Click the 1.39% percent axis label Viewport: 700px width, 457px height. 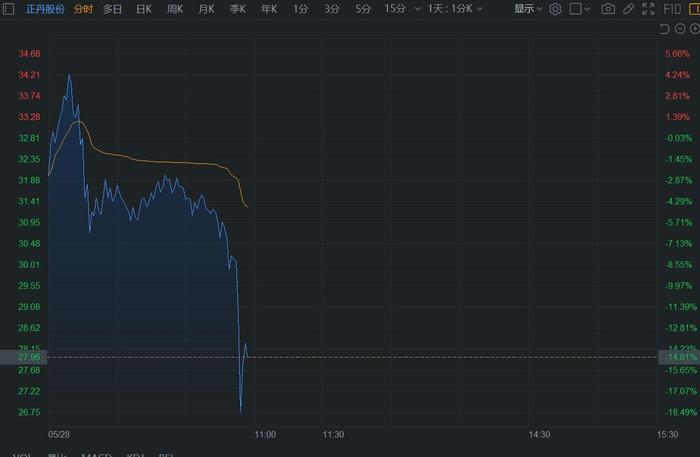pos(677,117)
